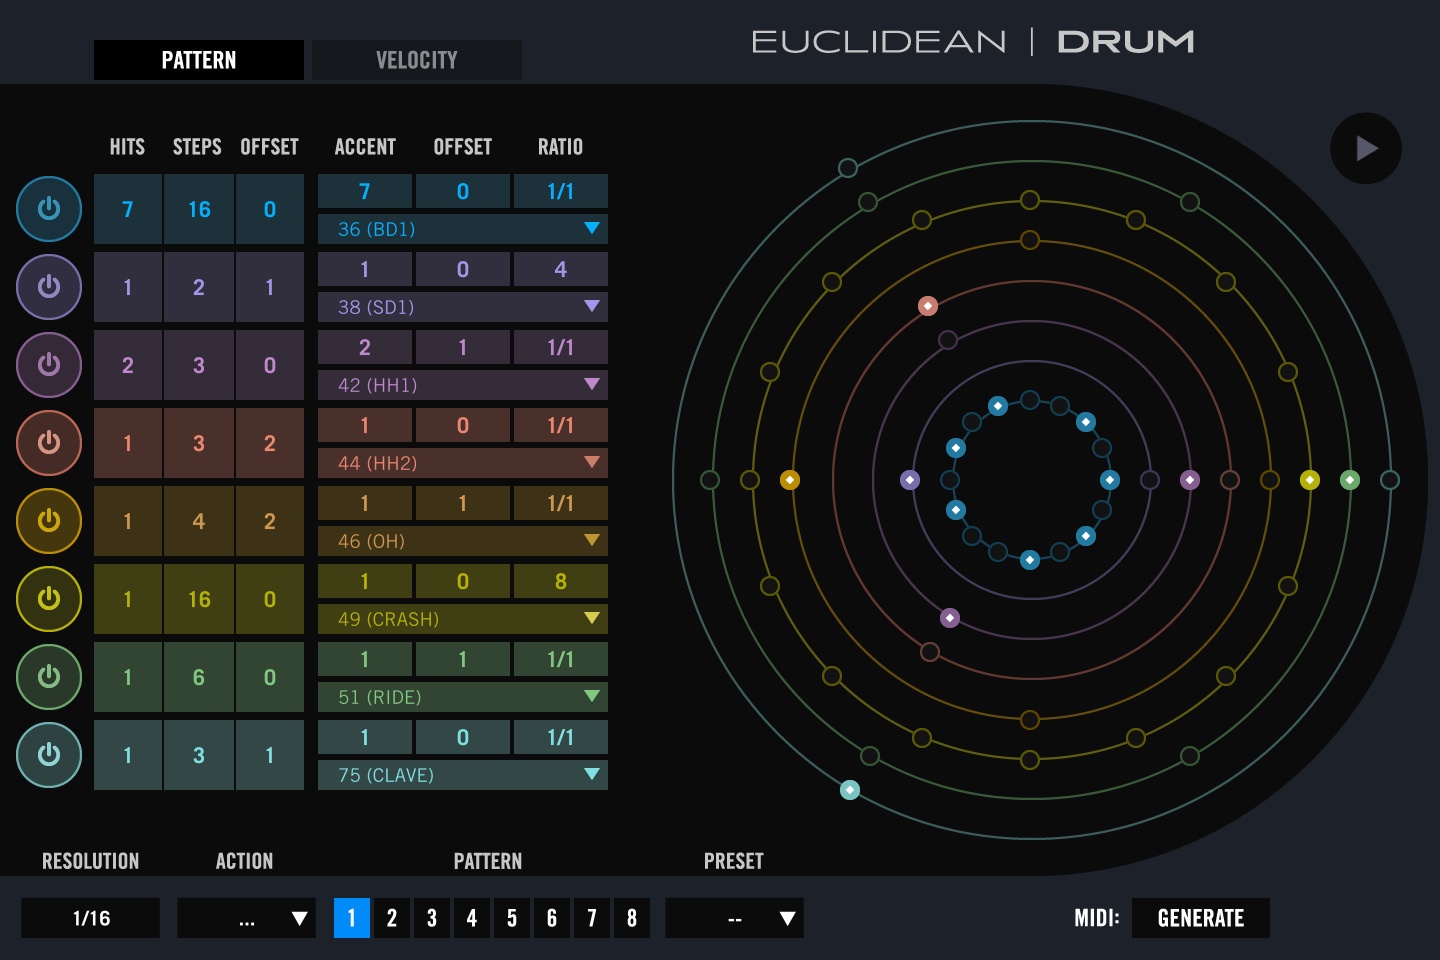The height and width of the screenshot is (960, 1440).
Task: Open the PRESET dropdown
Action: pos(734,917)
